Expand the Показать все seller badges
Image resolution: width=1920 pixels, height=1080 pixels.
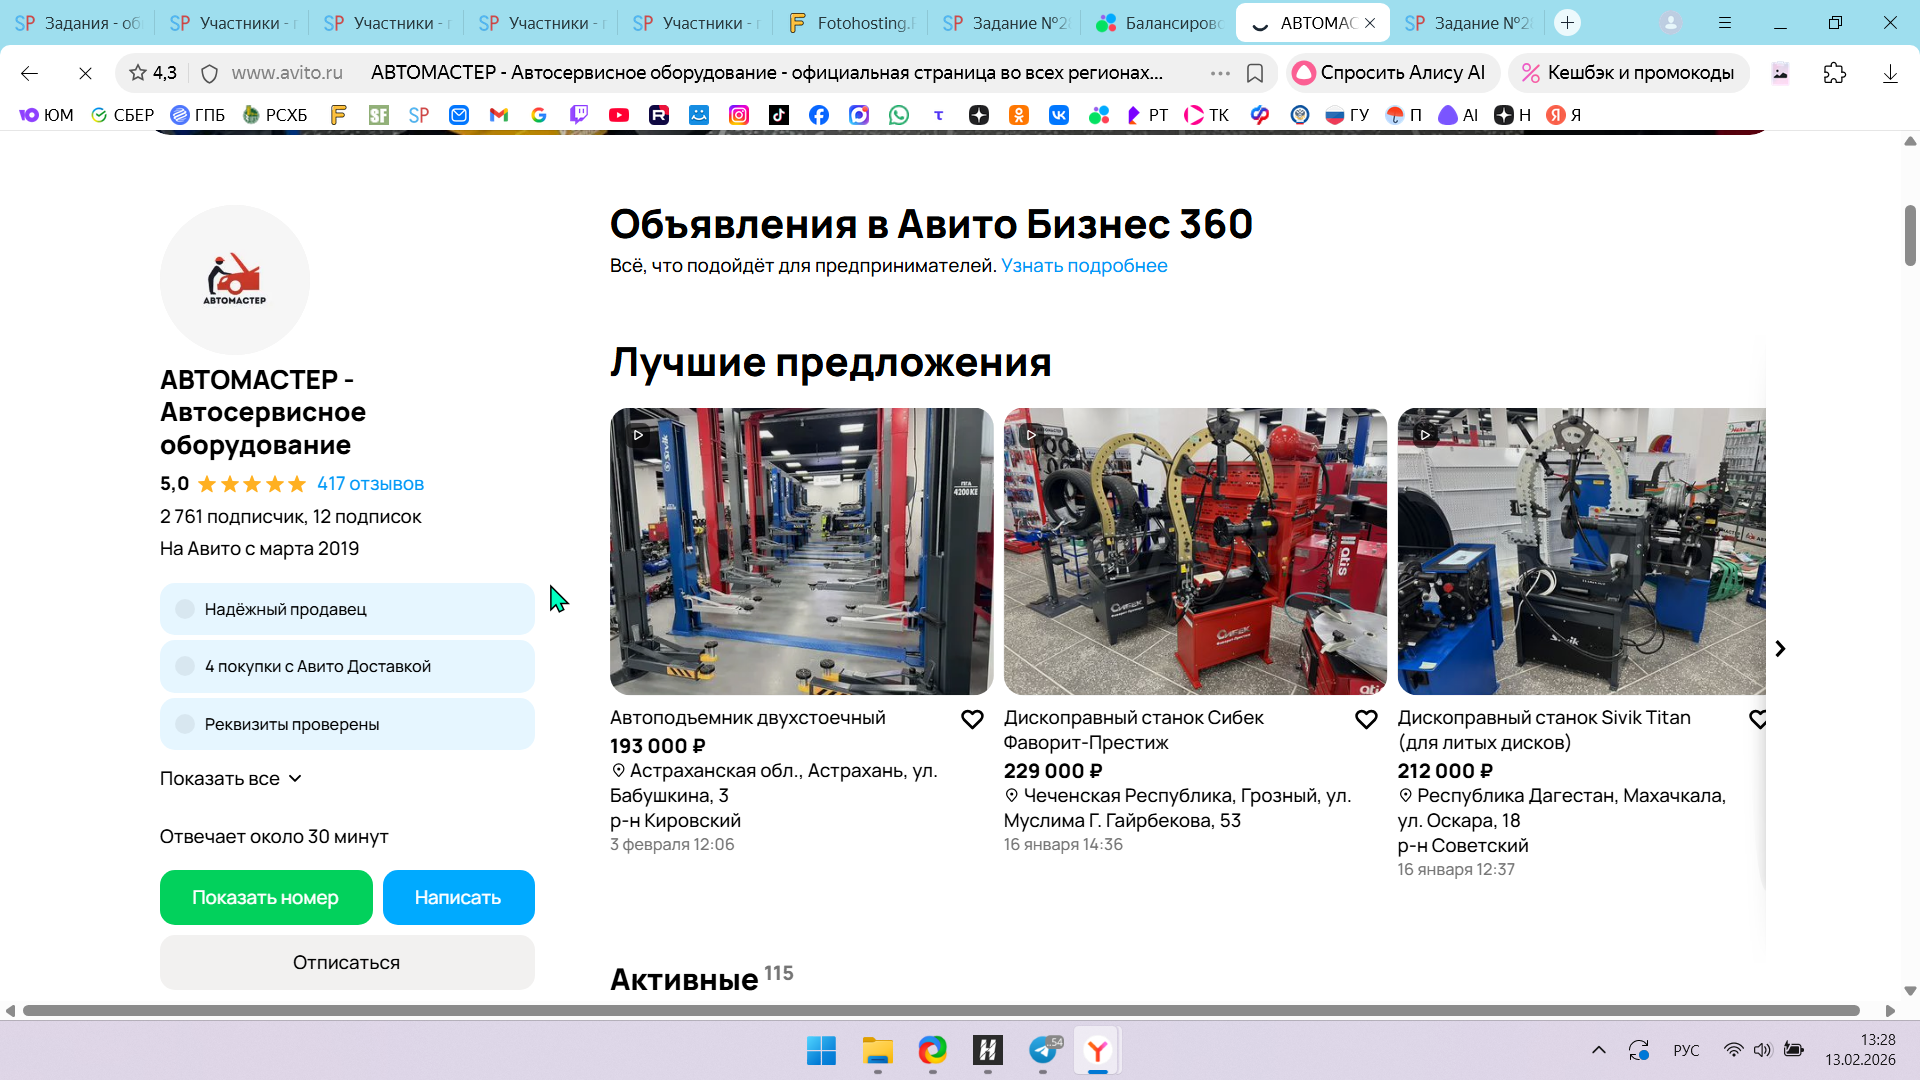point(231,779)
